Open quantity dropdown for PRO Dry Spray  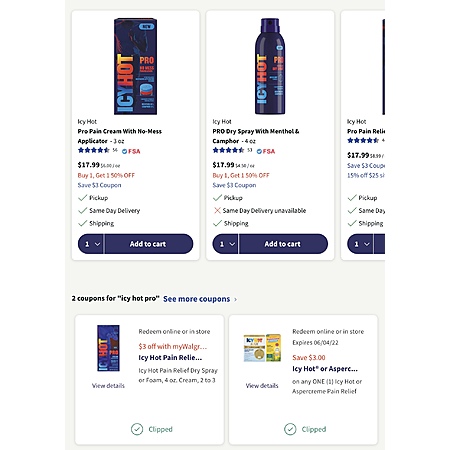click(226, 244)
